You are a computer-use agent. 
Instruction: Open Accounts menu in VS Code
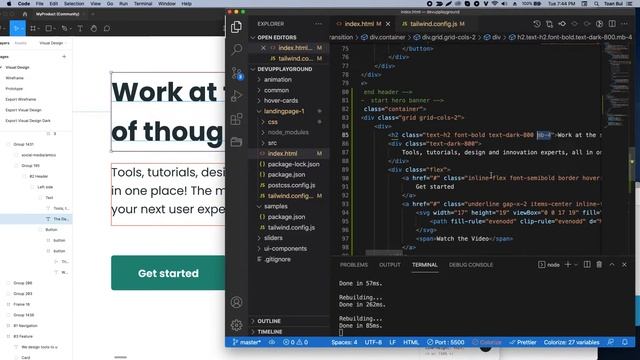(236, 302)
